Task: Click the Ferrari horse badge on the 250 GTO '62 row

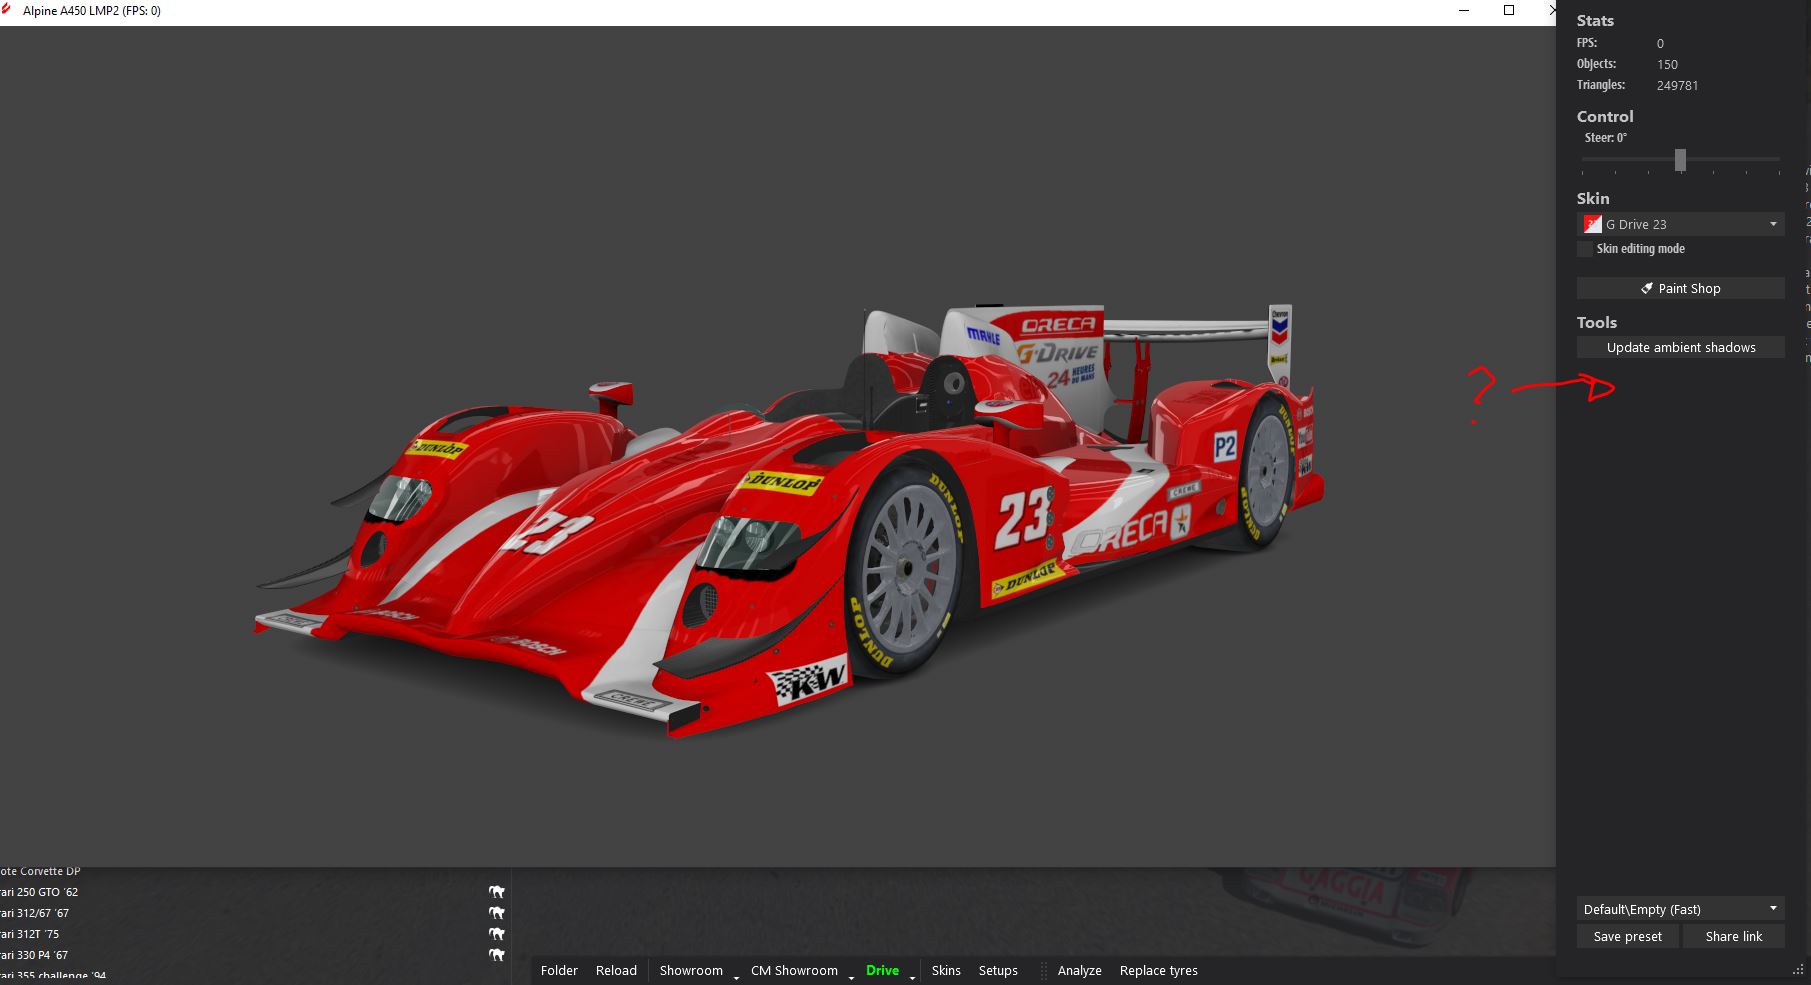Action: 496,892
